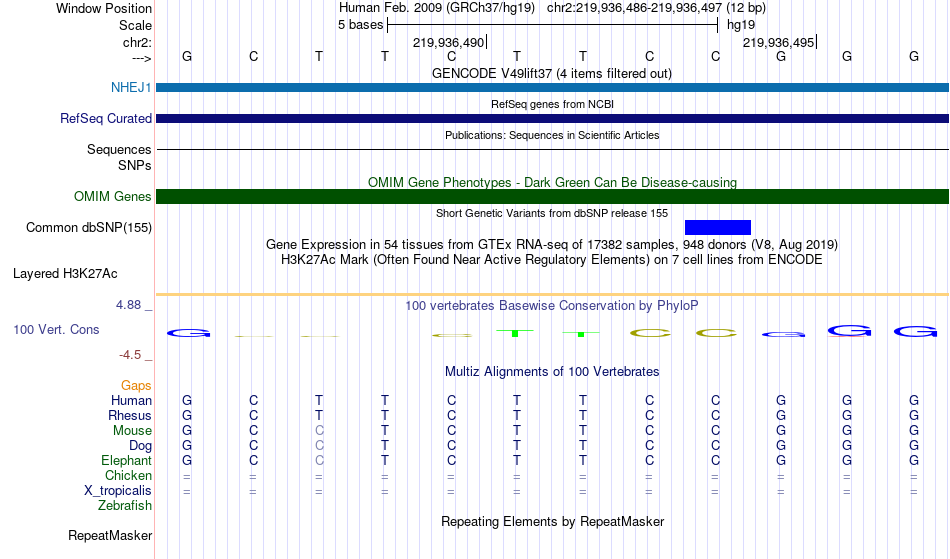Click the Multiz Alignments of 100 Vertebrates title
The width and height of the screenshot is (950, 559).
coord(552,371)
